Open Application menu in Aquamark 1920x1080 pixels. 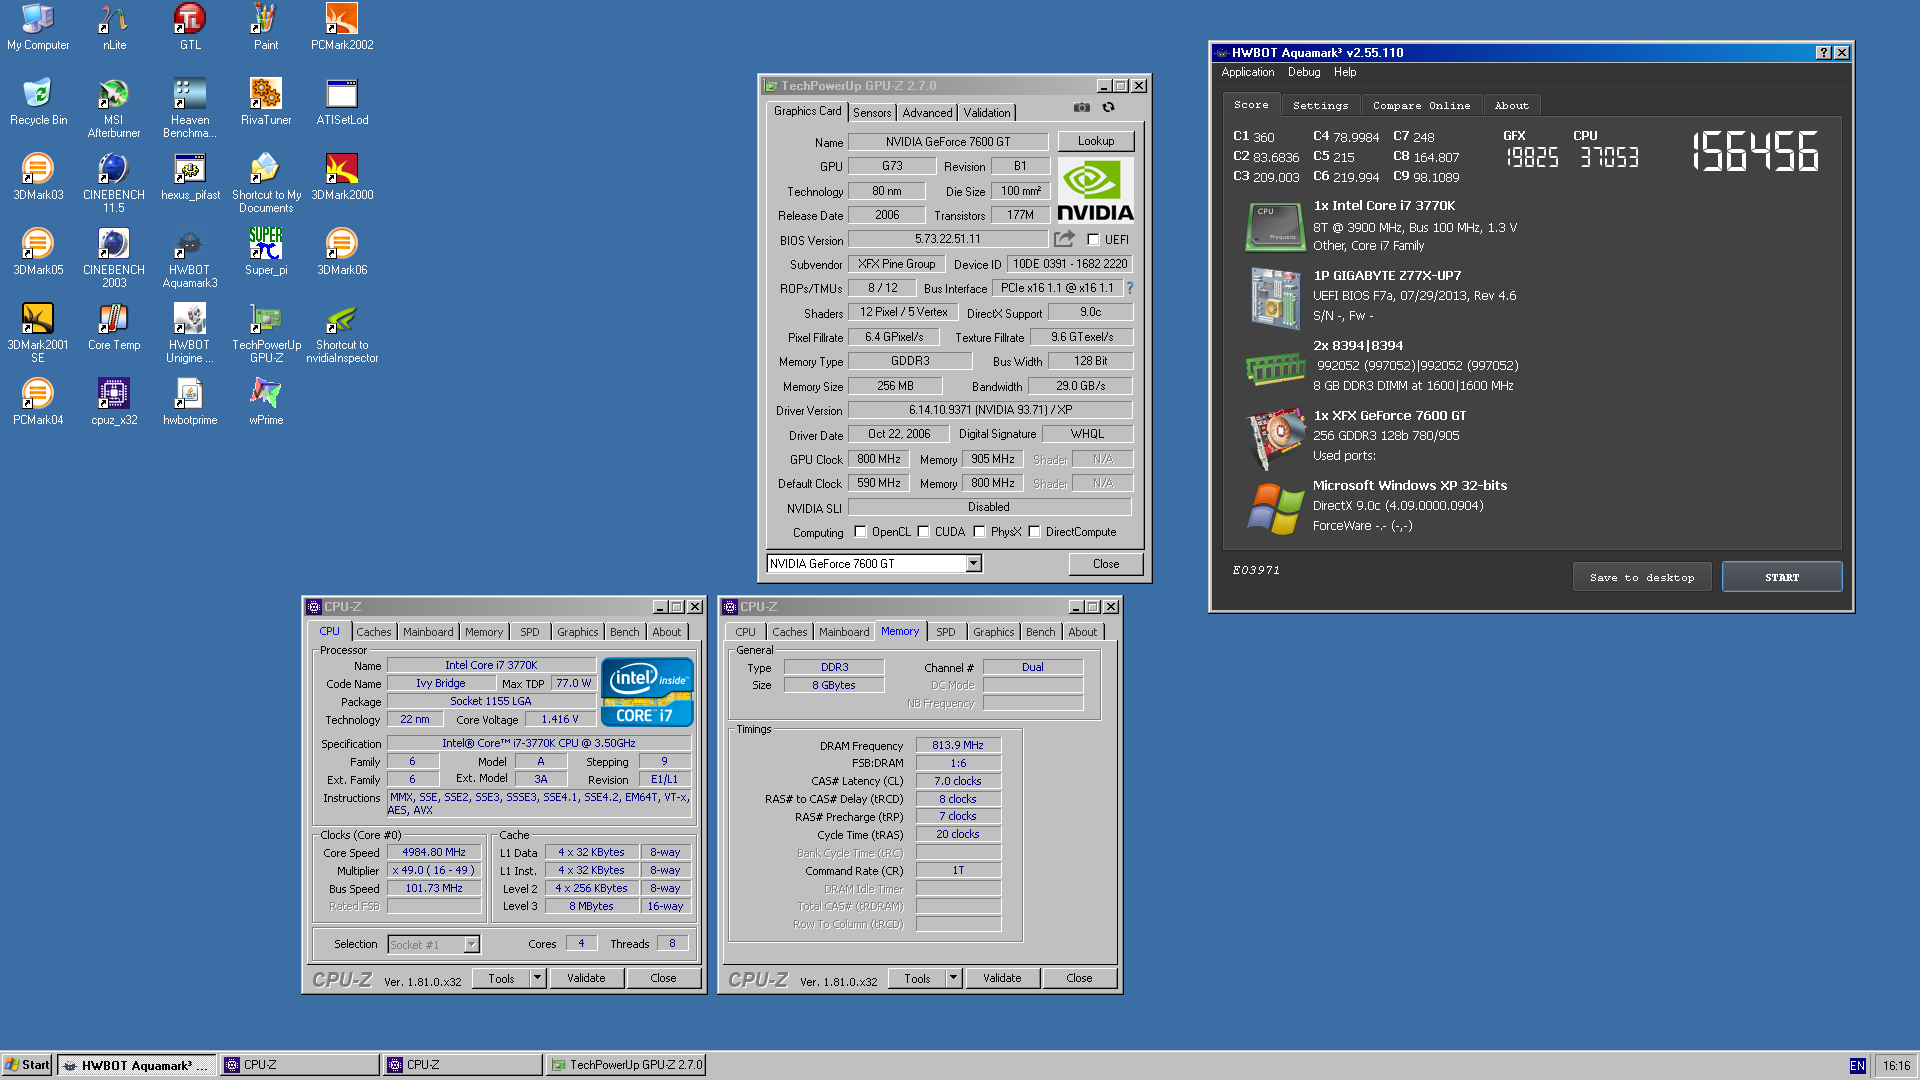[1247, 72]
